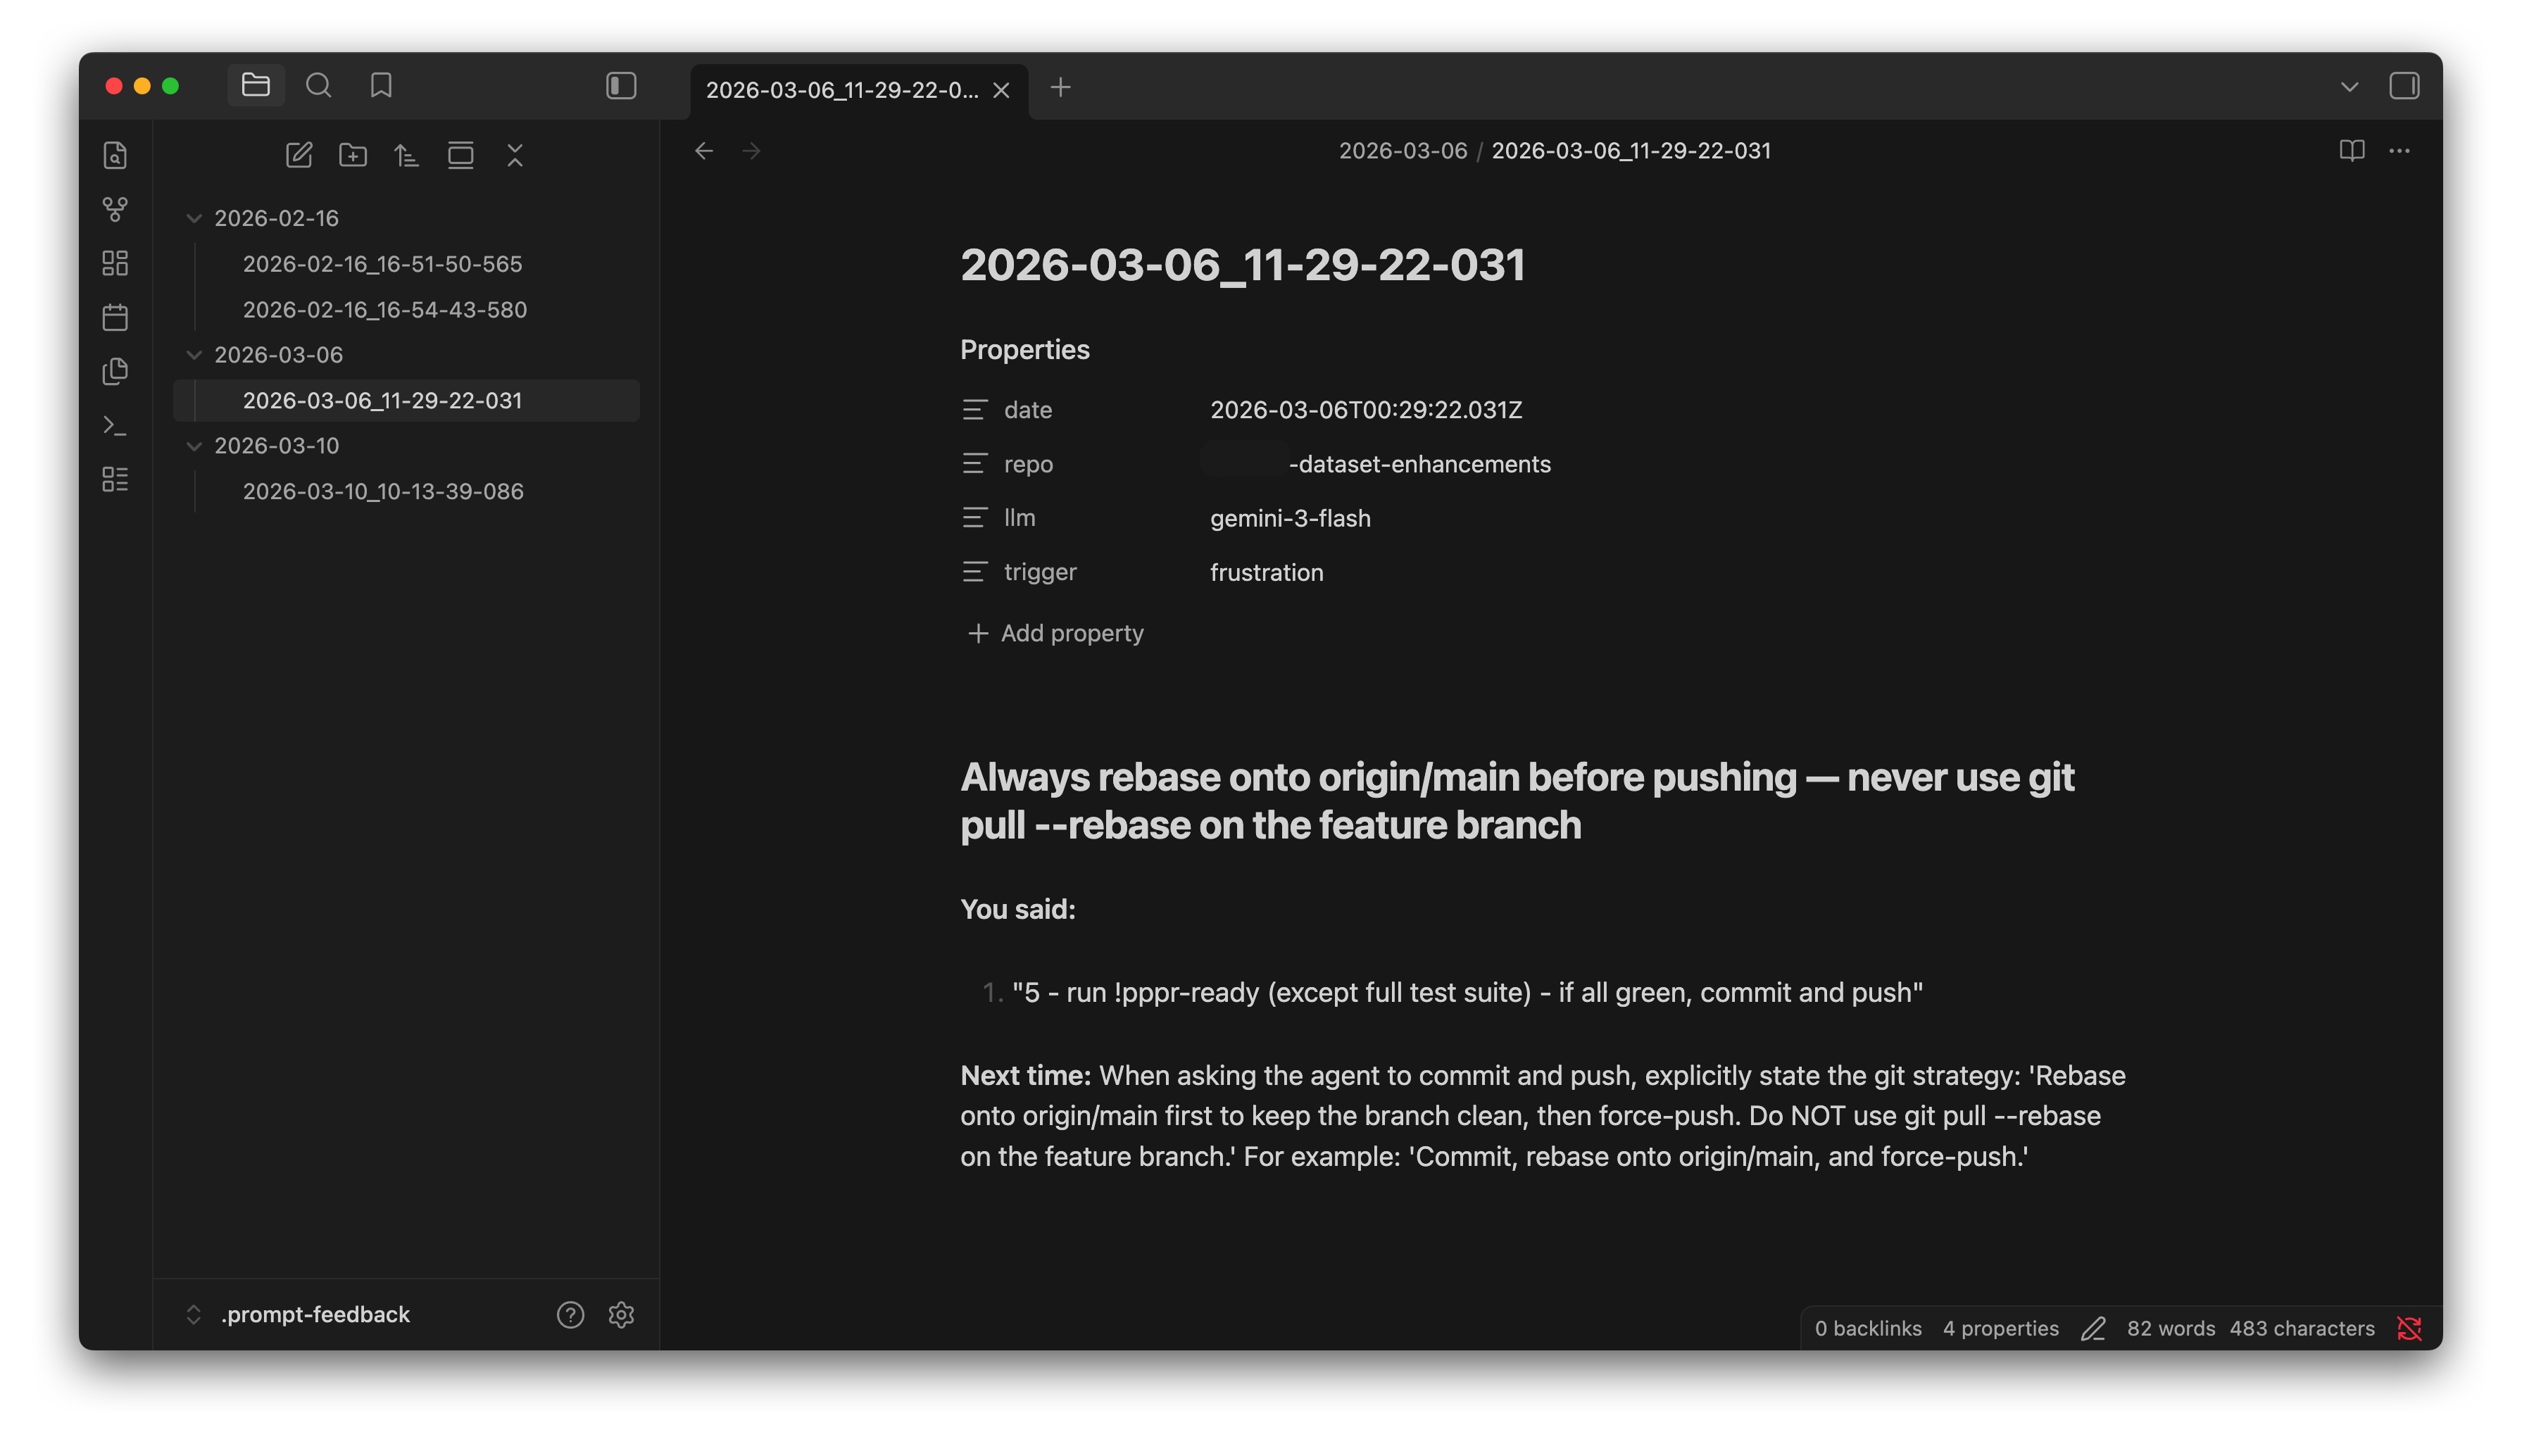
Task: Toggle the left sidebar
Action: click(621, 87)
